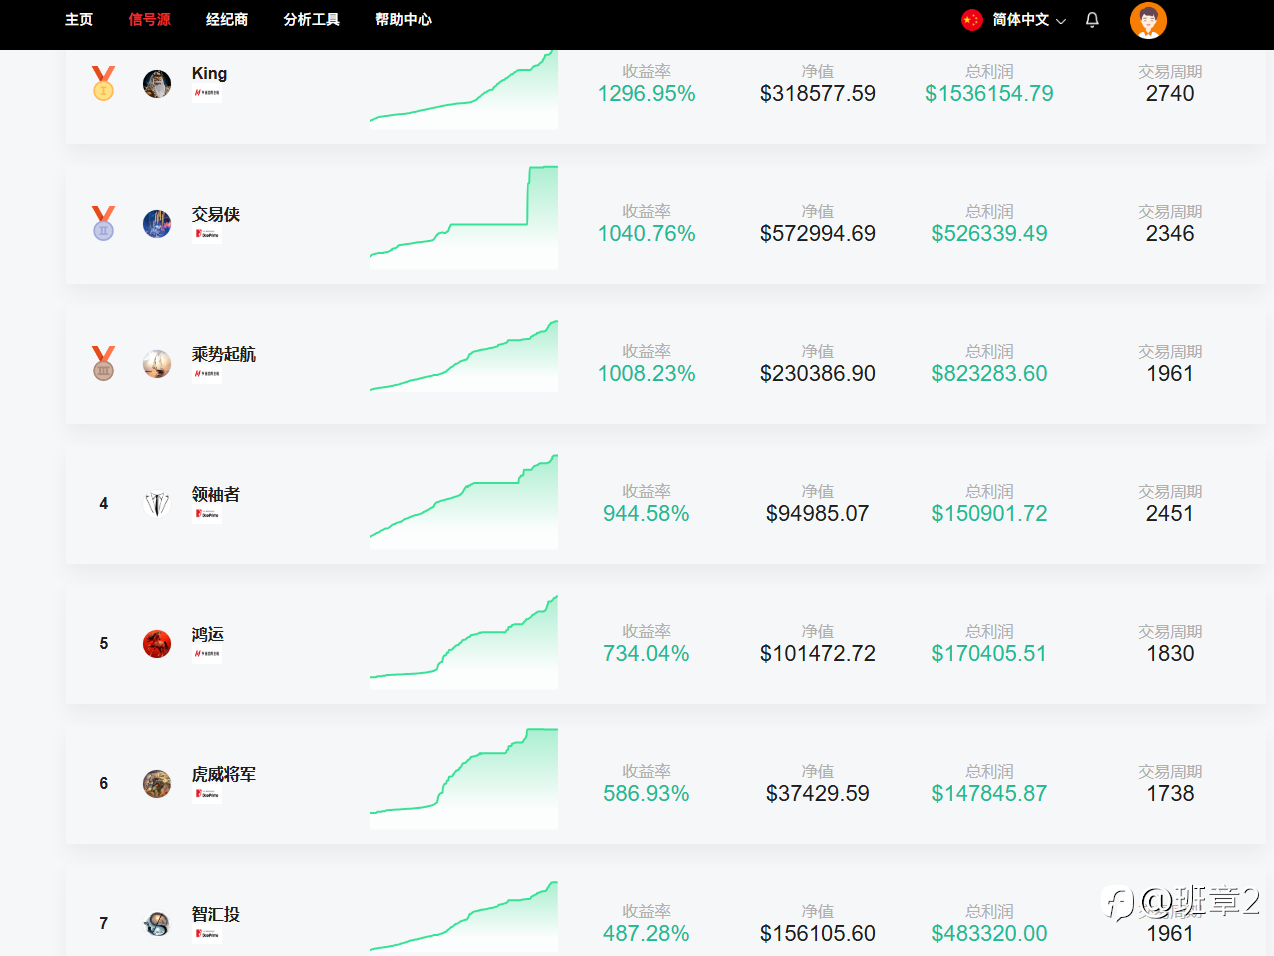
Task: Click the China flag language icon
Action: [971, 20]
